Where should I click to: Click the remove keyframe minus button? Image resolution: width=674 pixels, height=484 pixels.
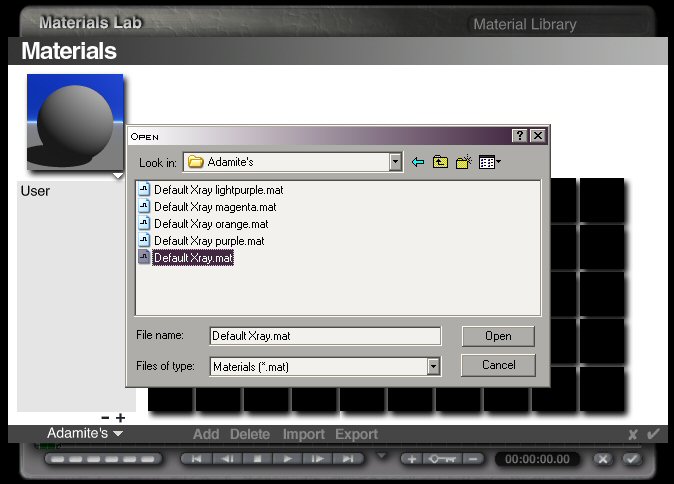[473, 459]
